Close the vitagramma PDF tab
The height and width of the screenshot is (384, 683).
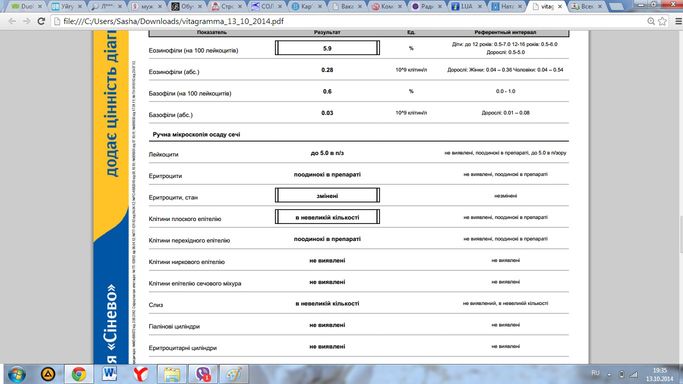pyautogui.click(x=560, y=7)
